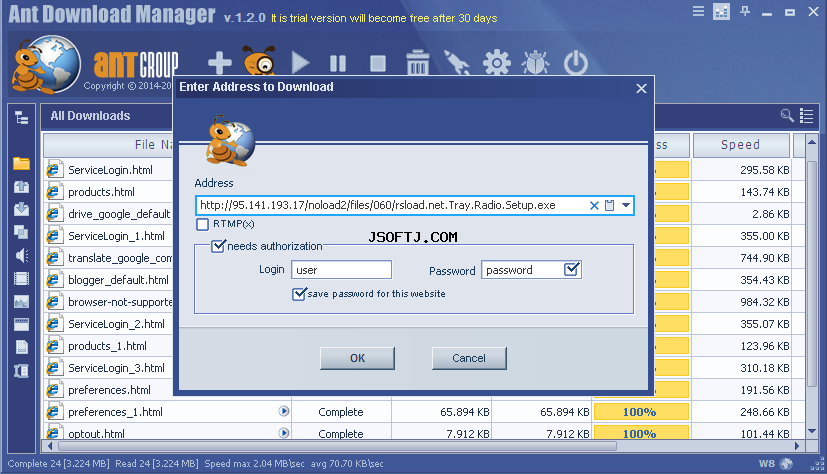The width and height of the screenshot is (827, 474).
Task: Click OK to confirm the download address
Action: 357,358
